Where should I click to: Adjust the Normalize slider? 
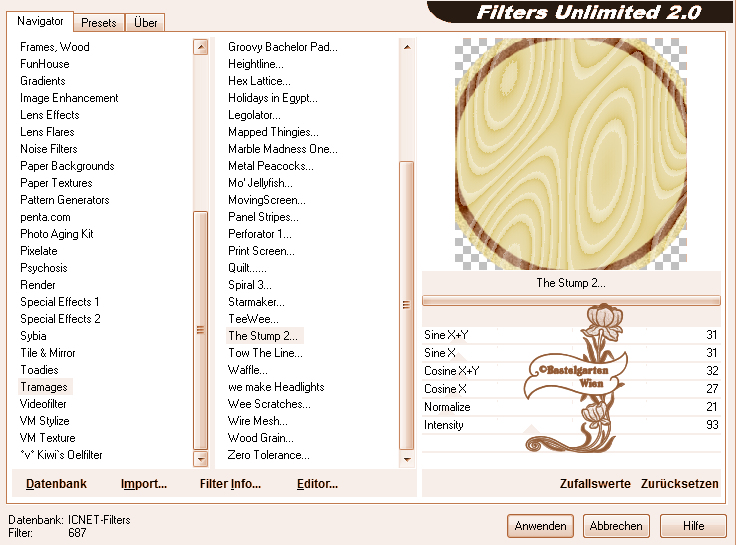coord(571,407)
